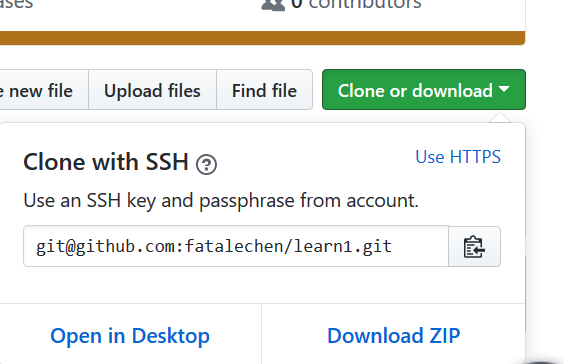Click the Create new file button
This screenshot has height=364, width=564.
click(x=44, y=90)
